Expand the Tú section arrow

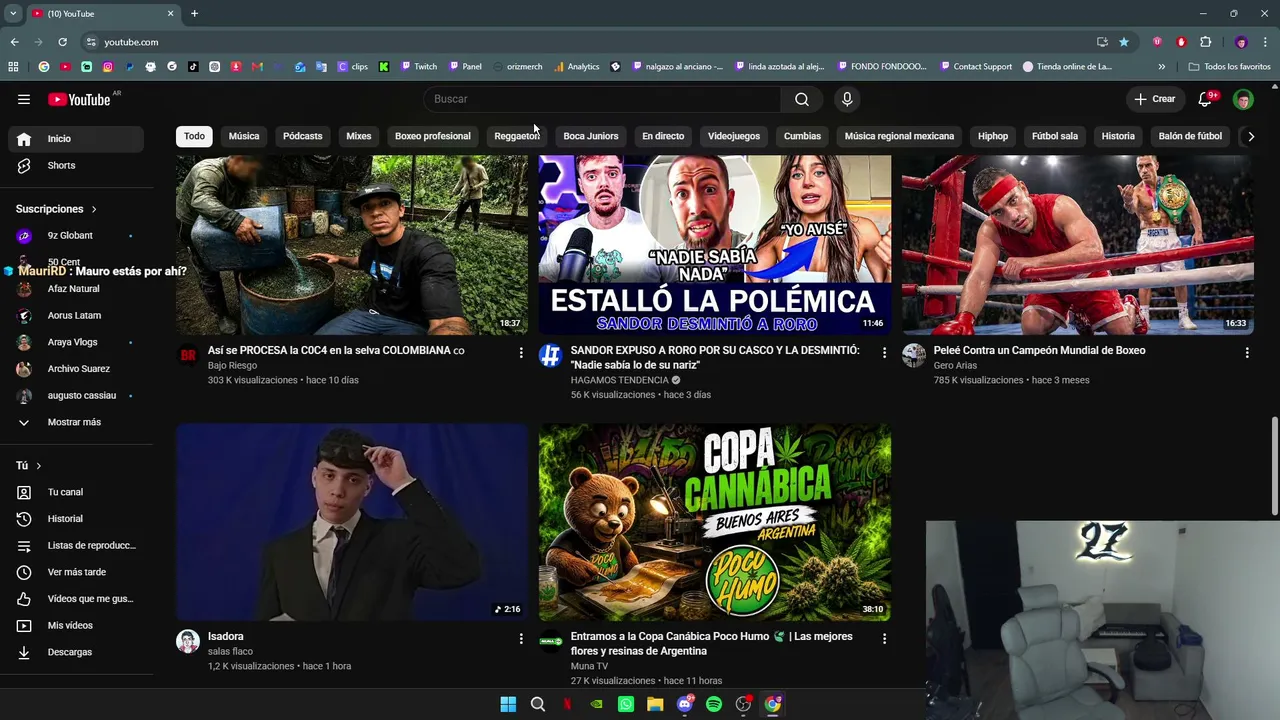(x=39, y=466)
